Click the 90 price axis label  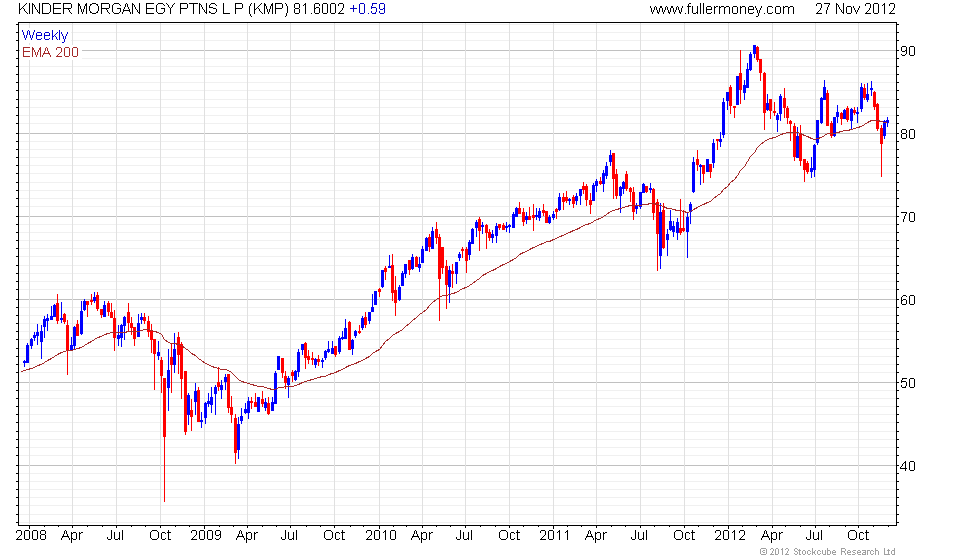pos(908,51)
